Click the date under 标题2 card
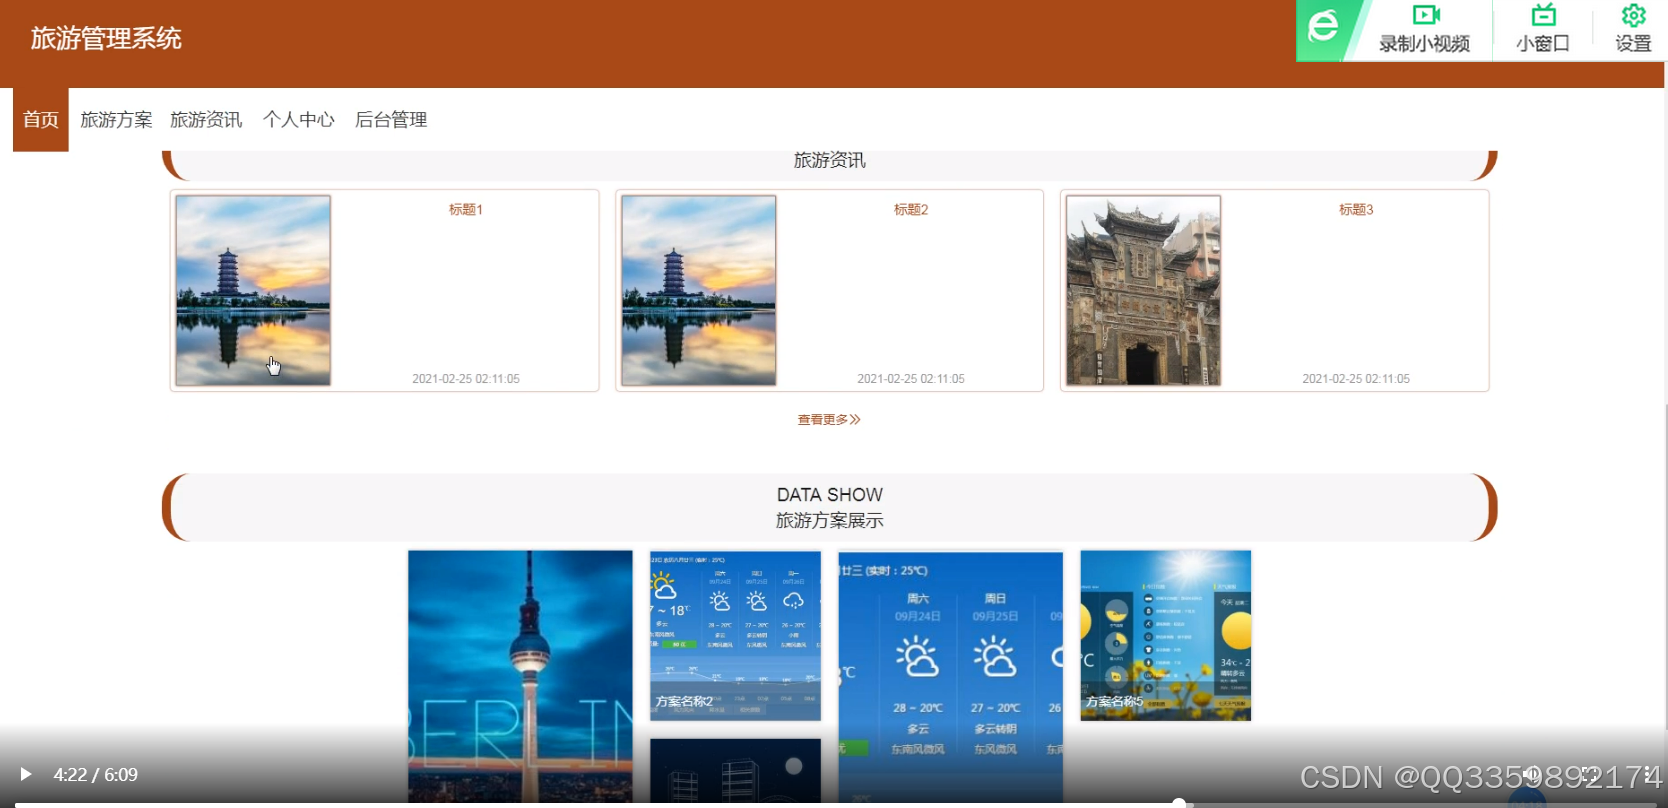Viewport: 1668px width, 808px height. 911,379
